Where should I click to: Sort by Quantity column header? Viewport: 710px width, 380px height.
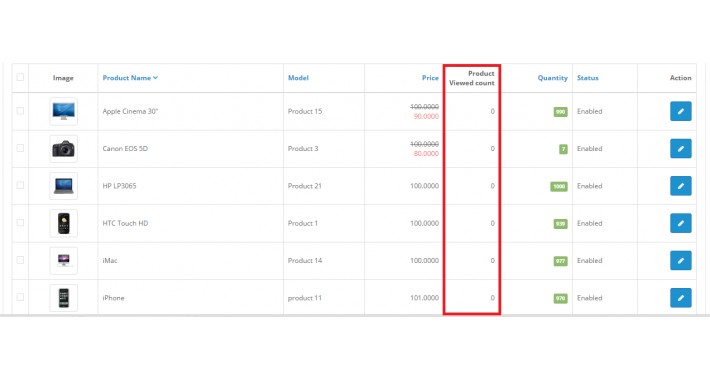pyautogui.click(x=552, y=78)
